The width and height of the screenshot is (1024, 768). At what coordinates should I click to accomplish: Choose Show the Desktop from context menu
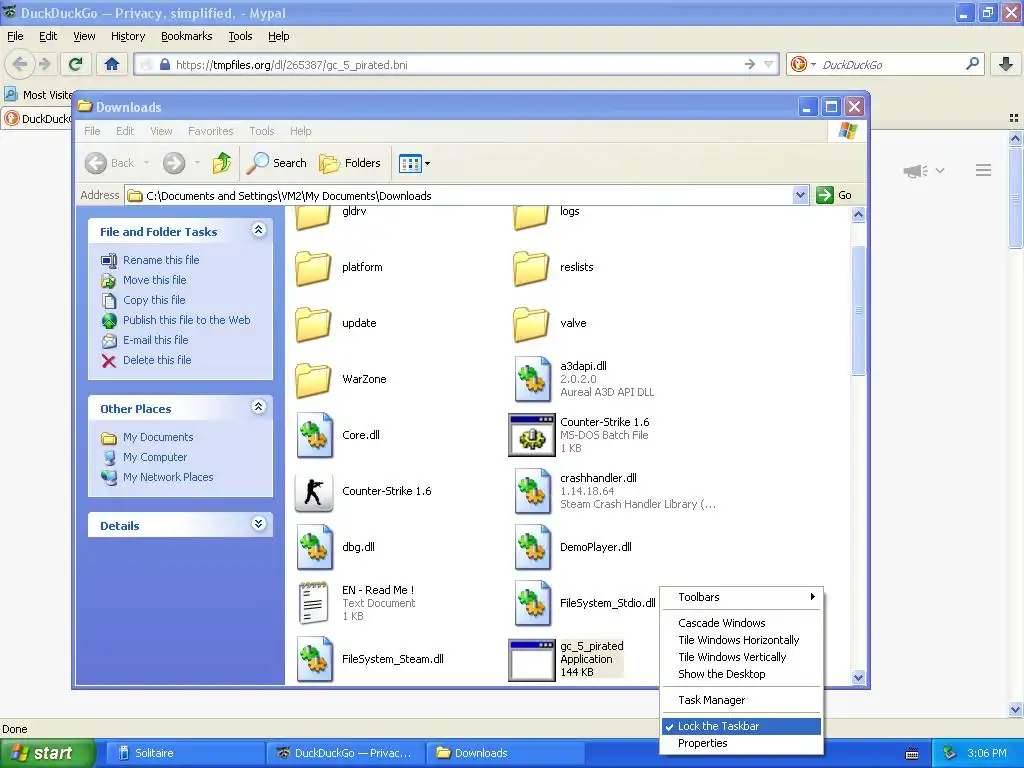741,674
